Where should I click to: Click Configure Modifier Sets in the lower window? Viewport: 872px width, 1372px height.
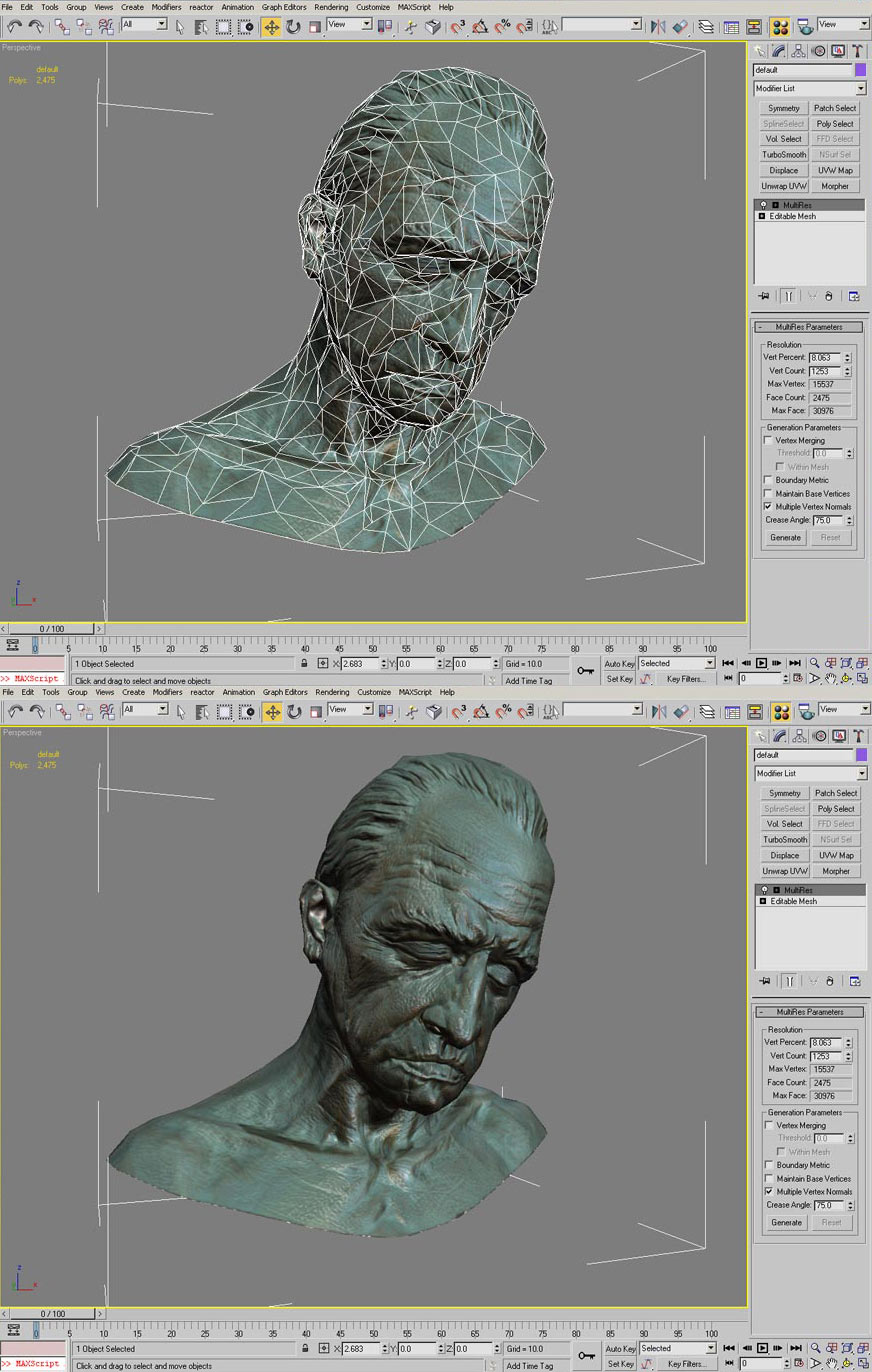[x=854, y=981]
